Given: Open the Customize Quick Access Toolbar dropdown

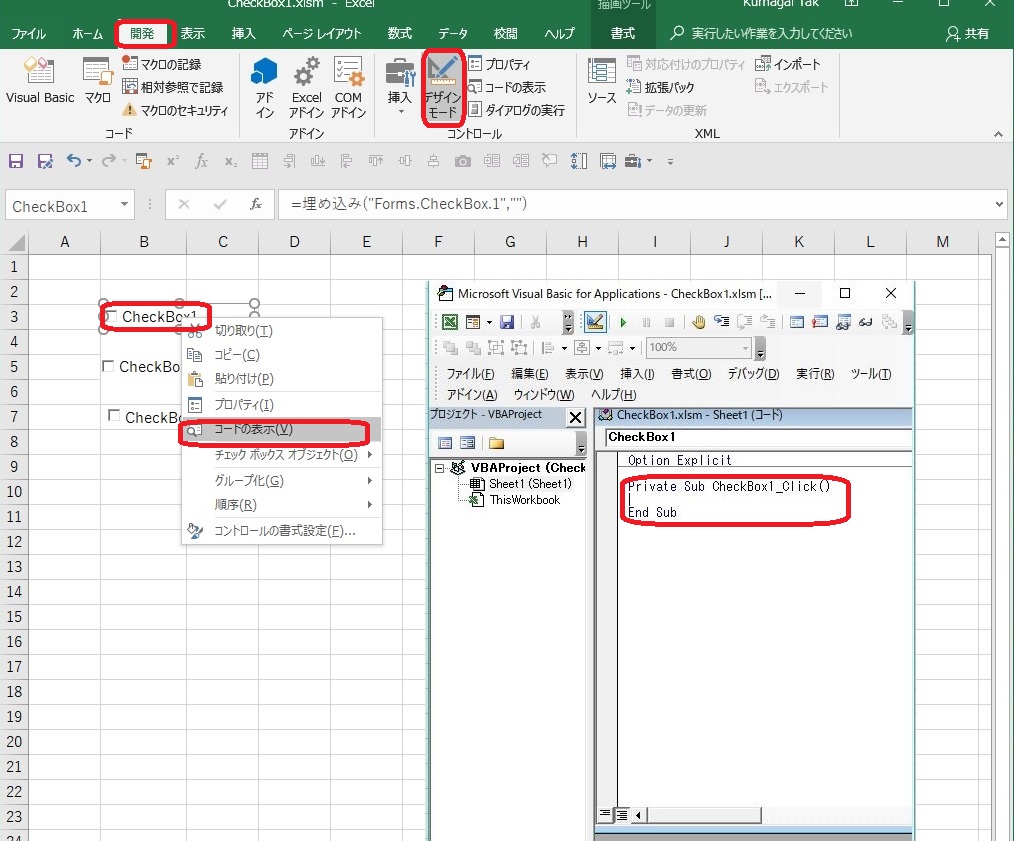Looking at the screenshot, I should click(671, 161).
